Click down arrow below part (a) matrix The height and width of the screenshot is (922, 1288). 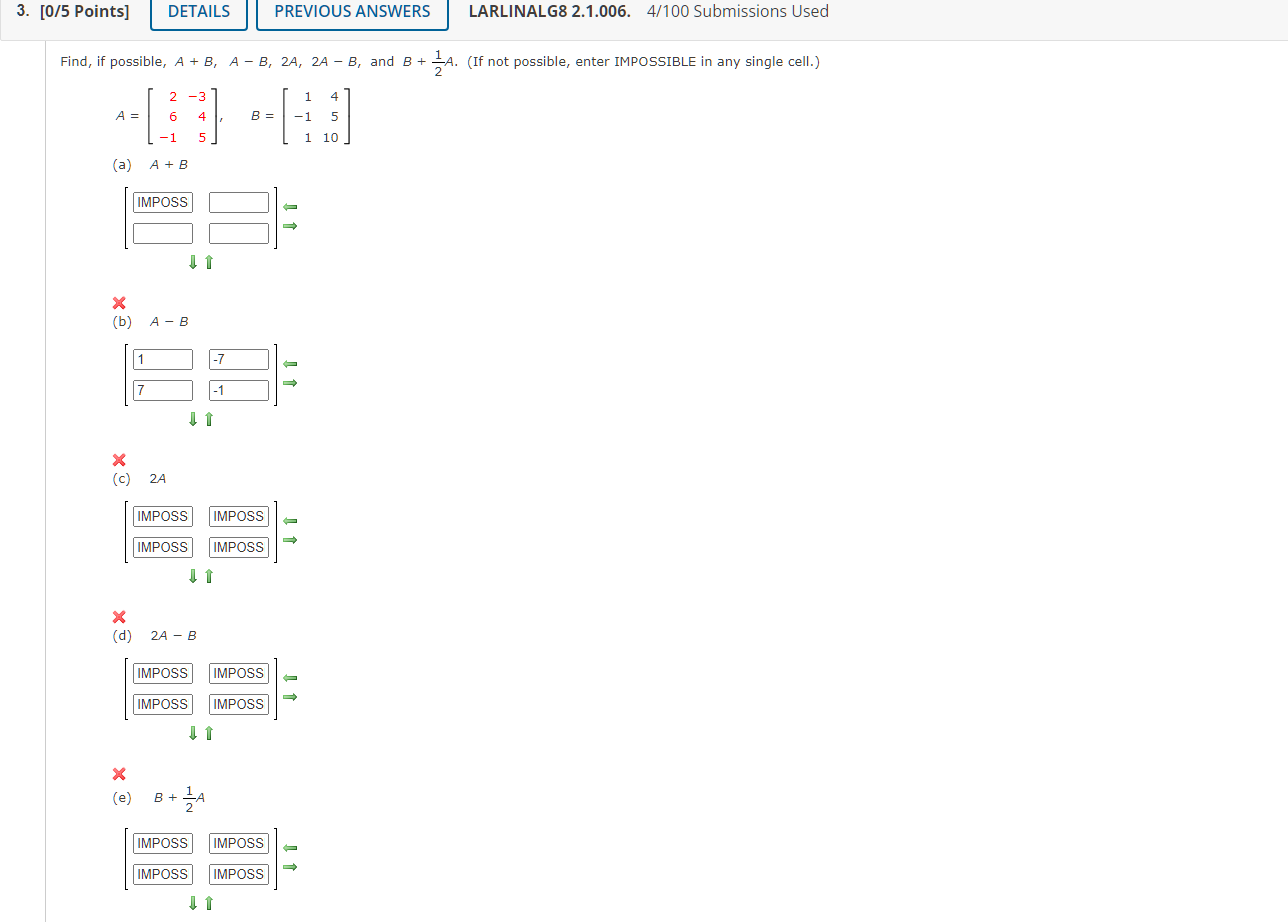[192, 262]
